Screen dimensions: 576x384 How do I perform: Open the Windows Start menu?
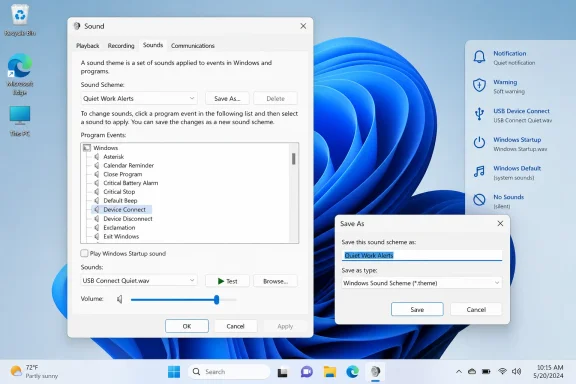coord(174,372)
